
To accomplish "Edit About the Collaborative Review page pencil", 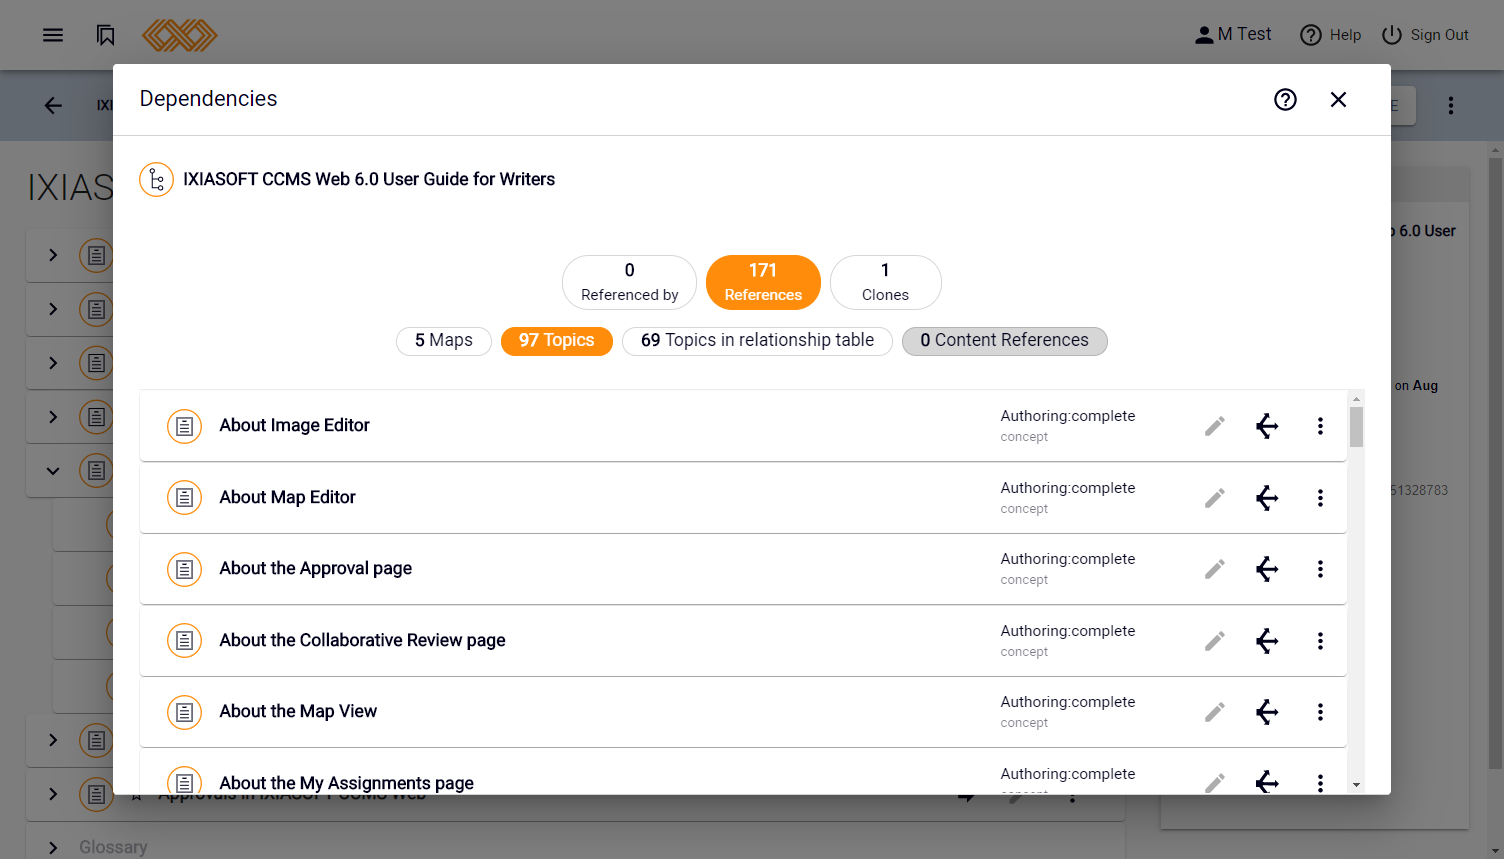I will [1215, 641].
